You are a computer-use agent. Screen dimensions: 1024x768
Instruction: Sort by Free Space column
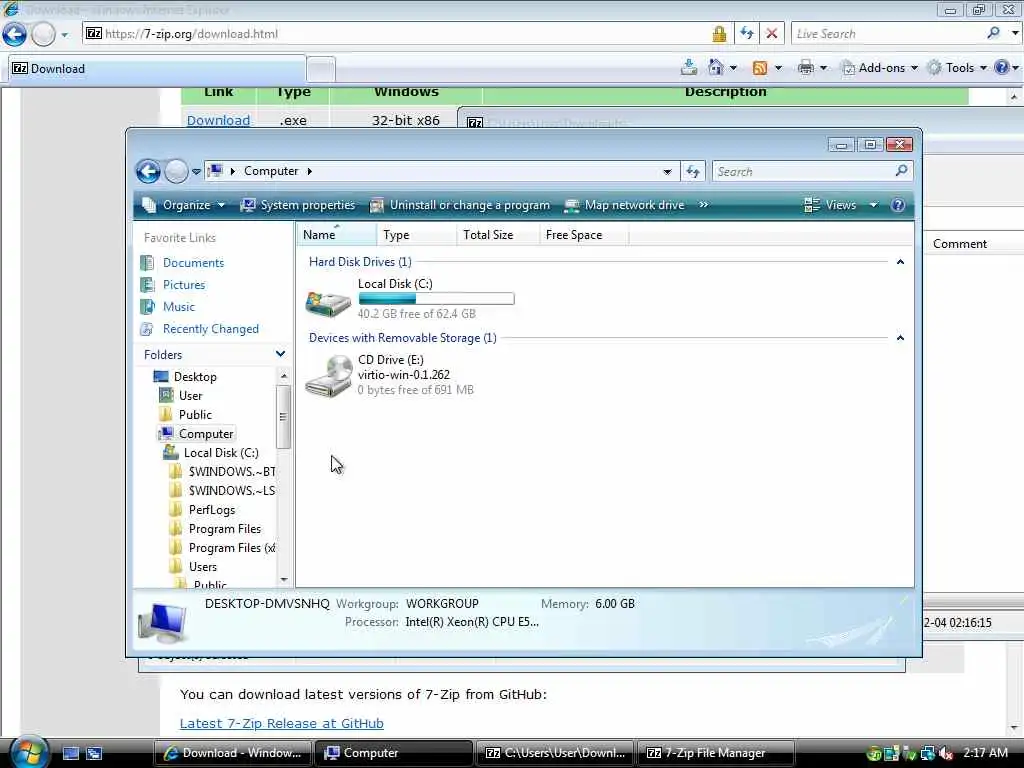584,234
